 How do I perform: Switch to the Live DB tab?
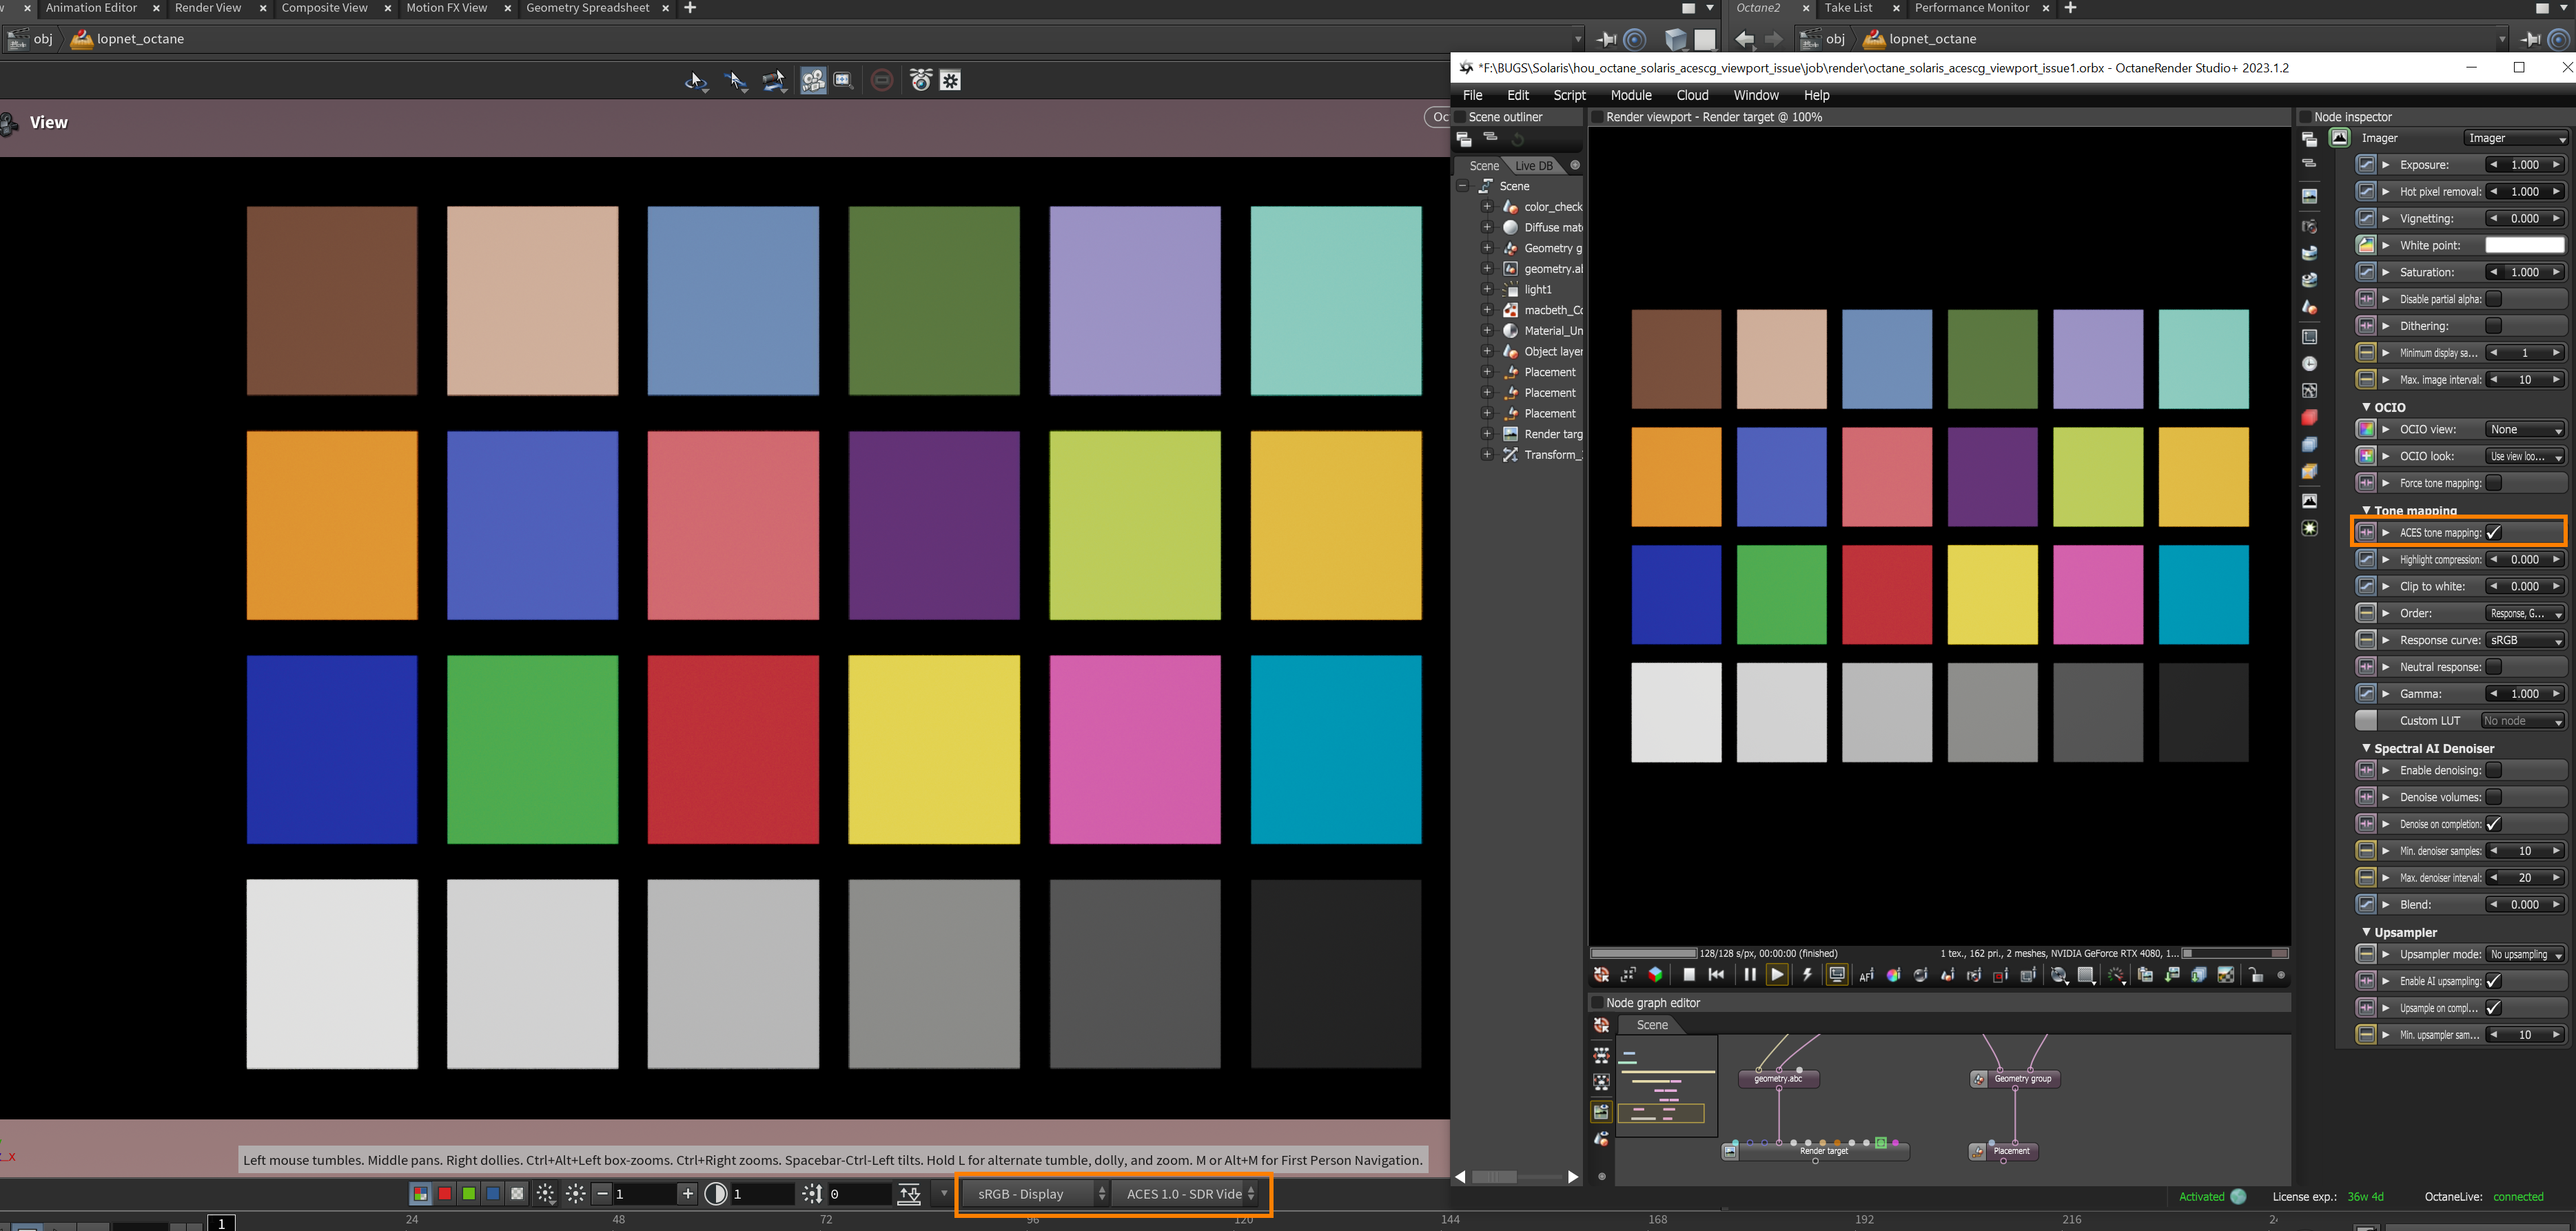[1534, 166]
